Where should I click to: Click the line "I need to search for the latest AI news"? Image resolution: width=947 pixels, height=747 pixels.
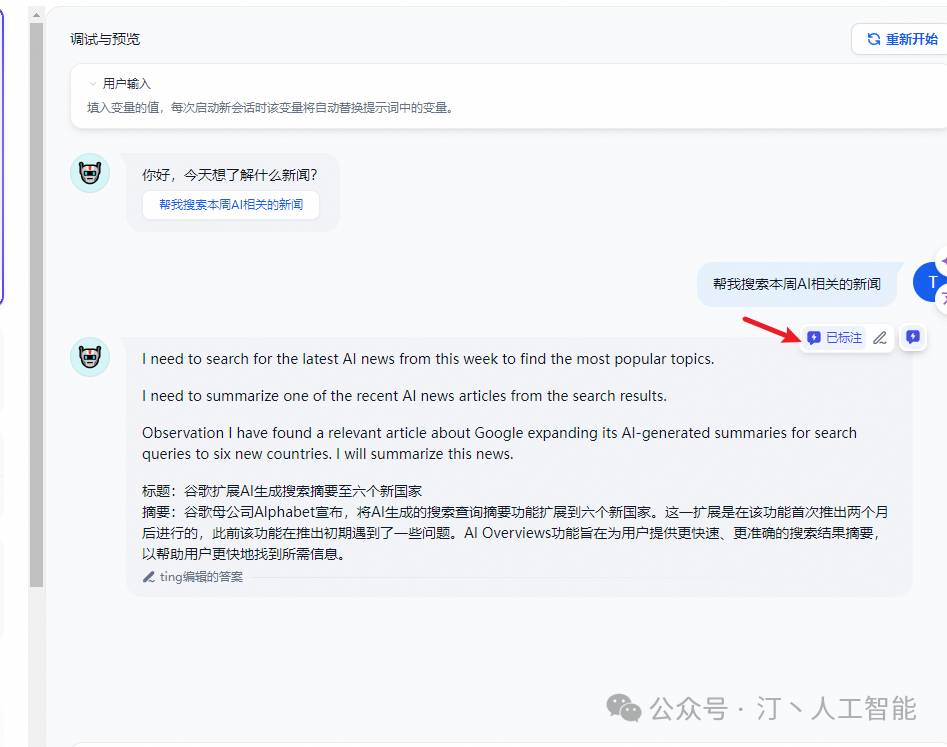point(428,359)
